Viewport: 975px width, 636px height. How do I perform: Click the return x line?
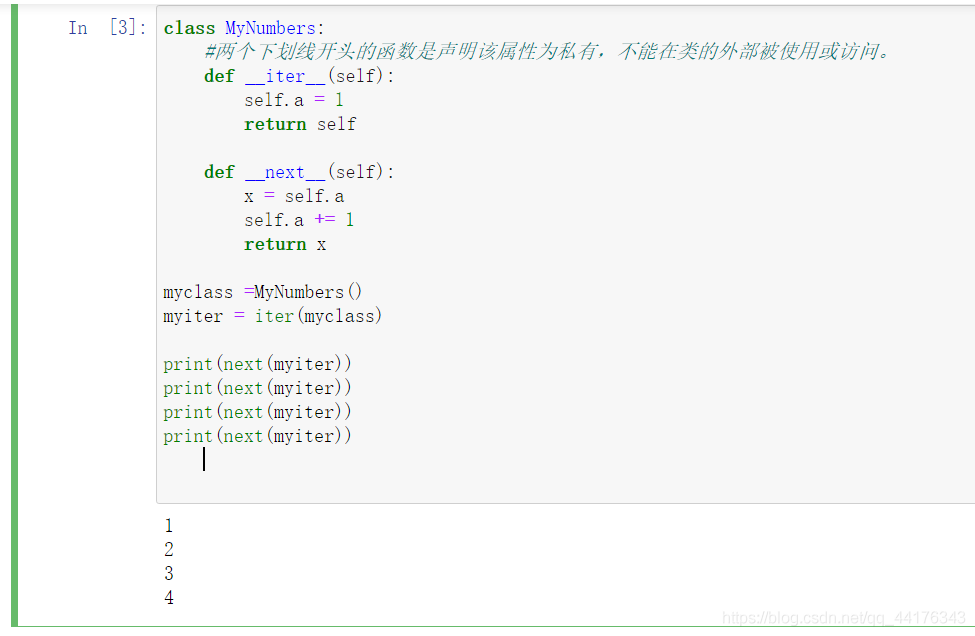click(285, 244)
